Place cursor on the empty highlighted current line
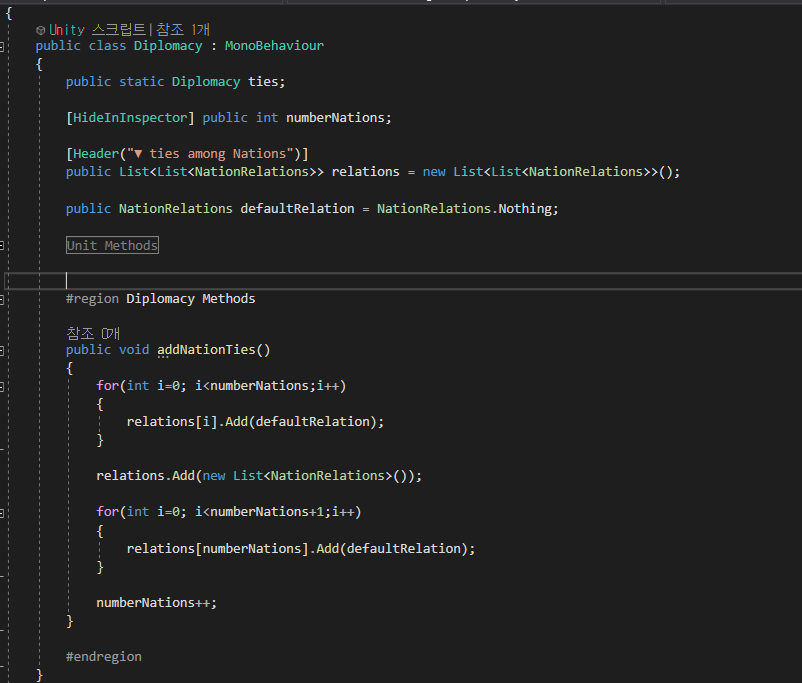 (404, 280)
